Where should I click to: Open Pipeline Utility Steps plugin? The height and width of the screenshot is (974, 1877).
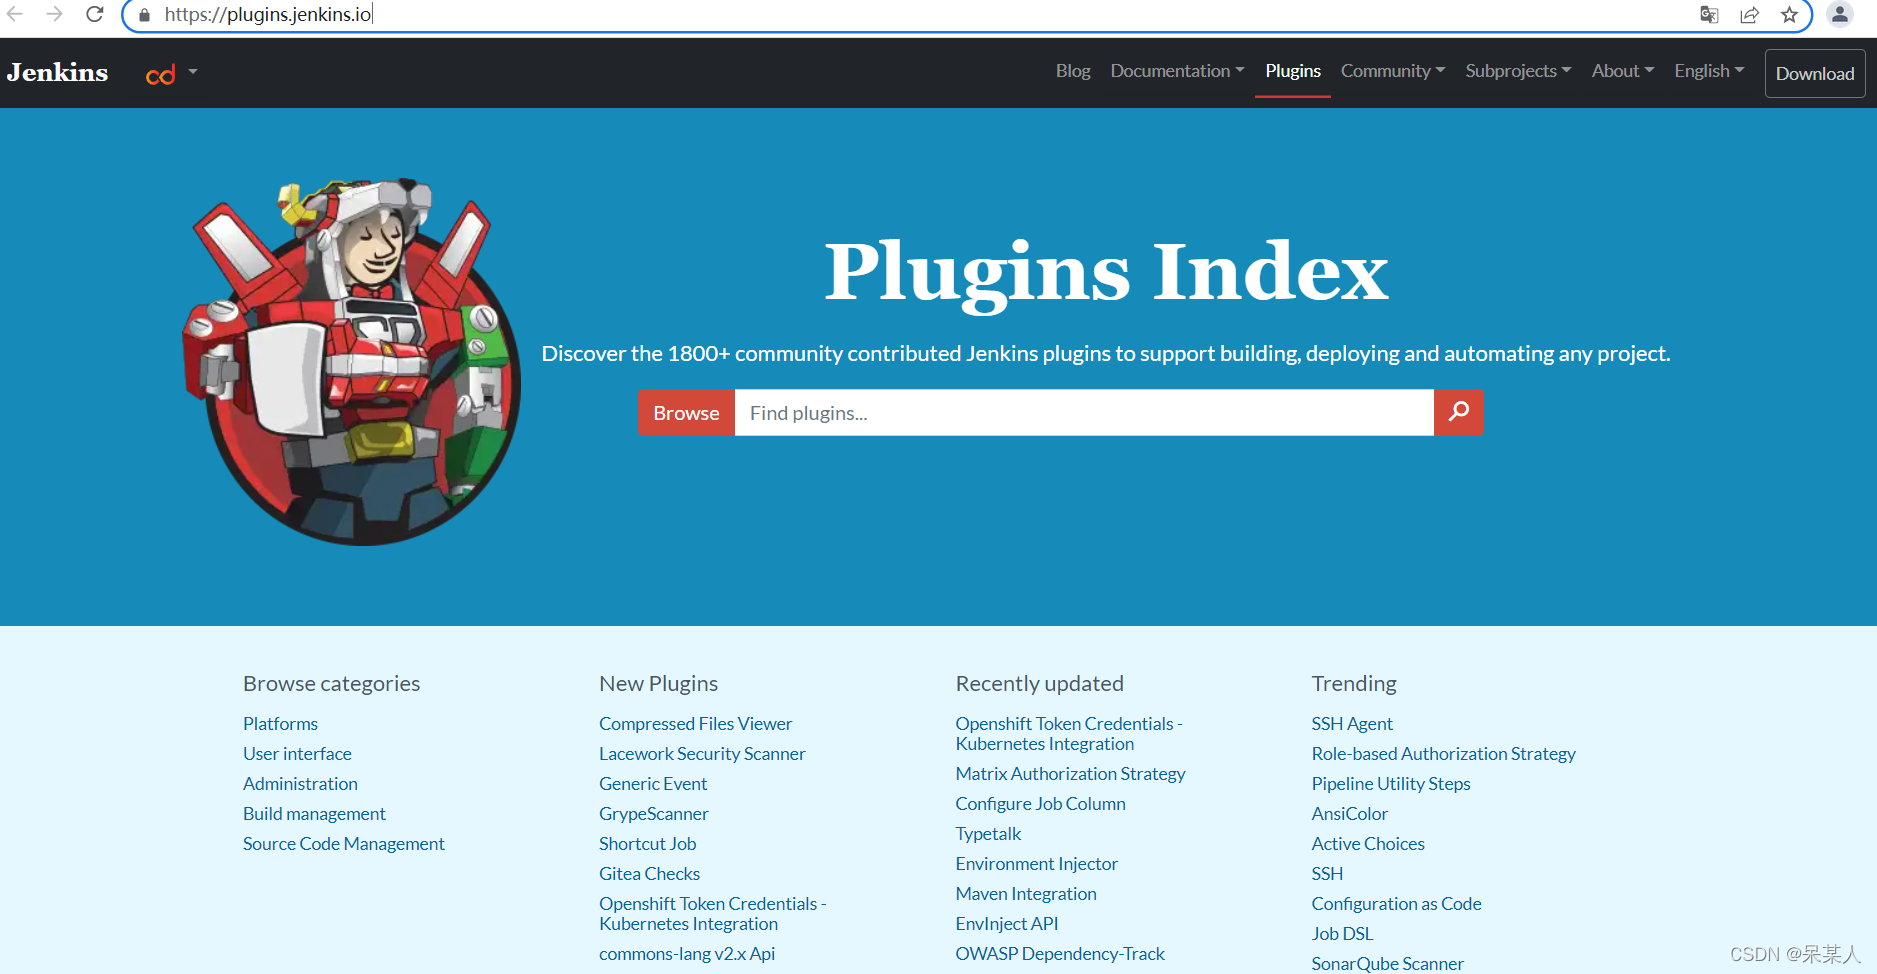pos(1391,783)
